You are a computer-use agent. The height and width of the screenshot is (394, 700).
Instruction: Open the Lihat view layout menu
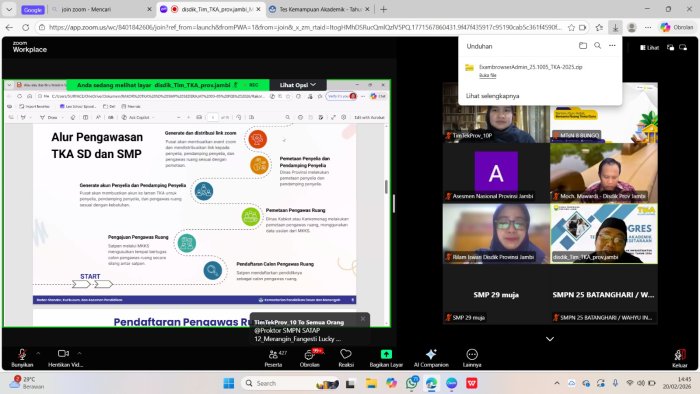click(x=650, y=47)
